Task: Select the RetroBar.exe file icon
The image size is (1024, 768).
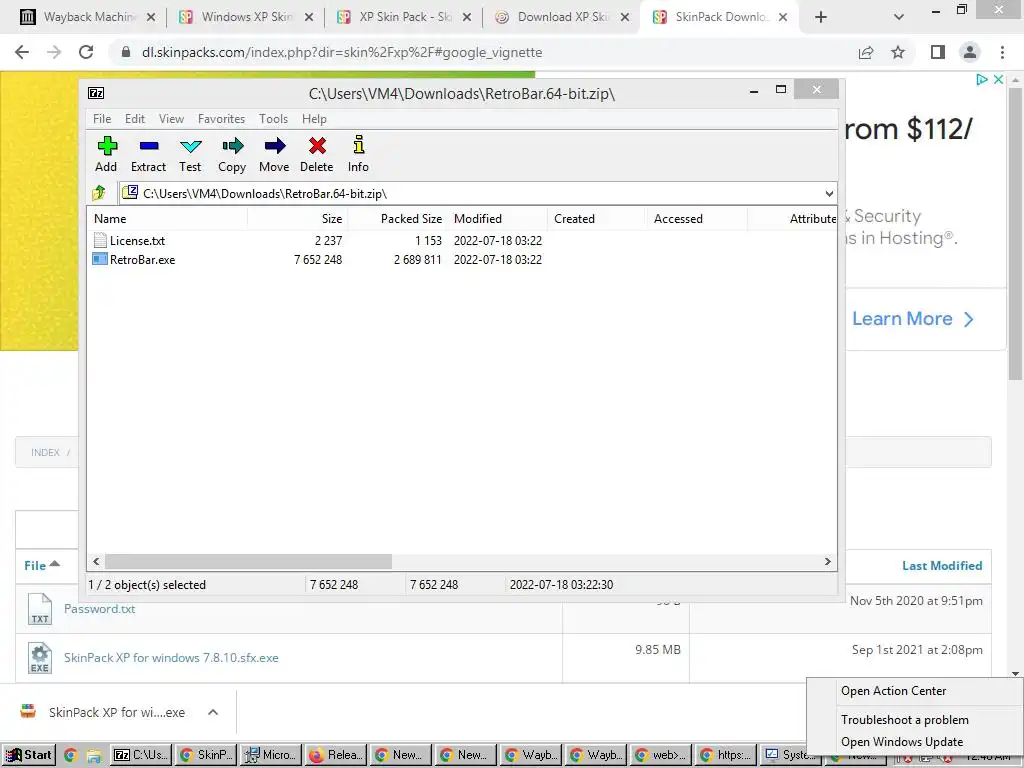Action: [x=99, y=259]
